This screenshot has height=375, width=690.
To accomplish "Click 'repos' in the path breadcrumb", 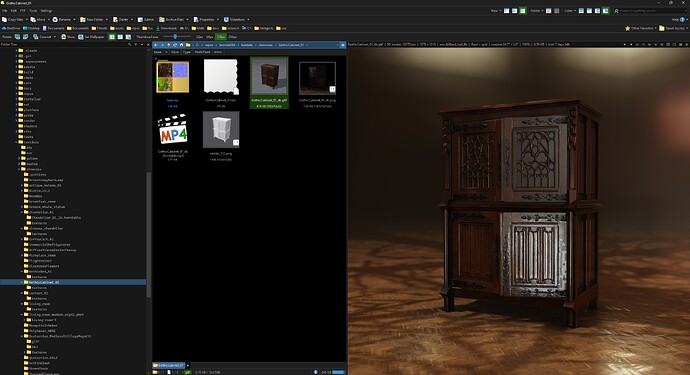I will tap(209, 45).
